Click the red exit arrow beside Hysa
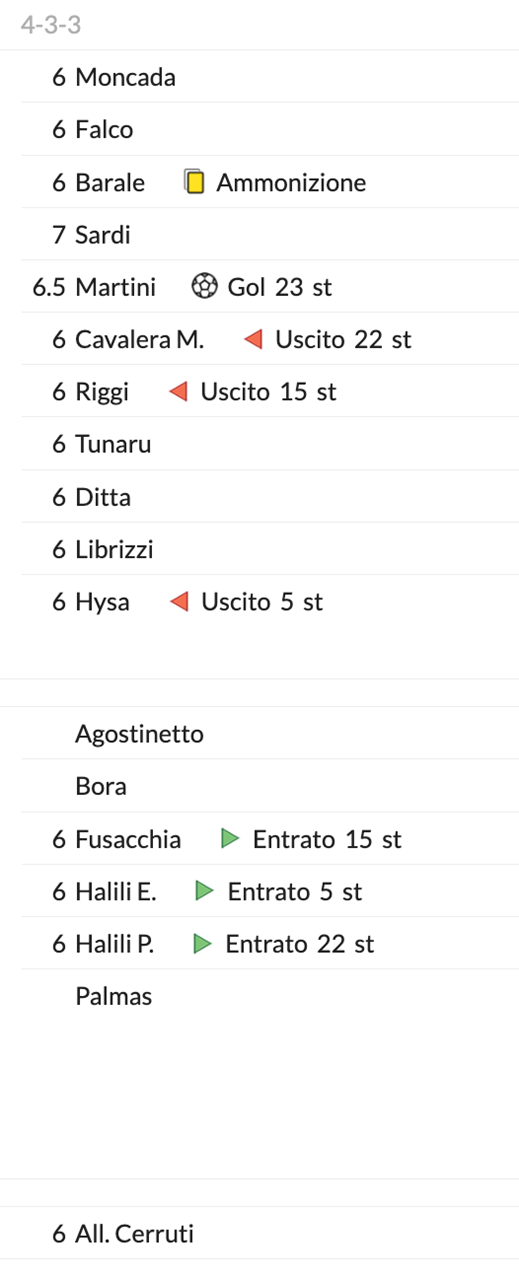The width and height of the screenshot is (519, 1280). point(179,602)
